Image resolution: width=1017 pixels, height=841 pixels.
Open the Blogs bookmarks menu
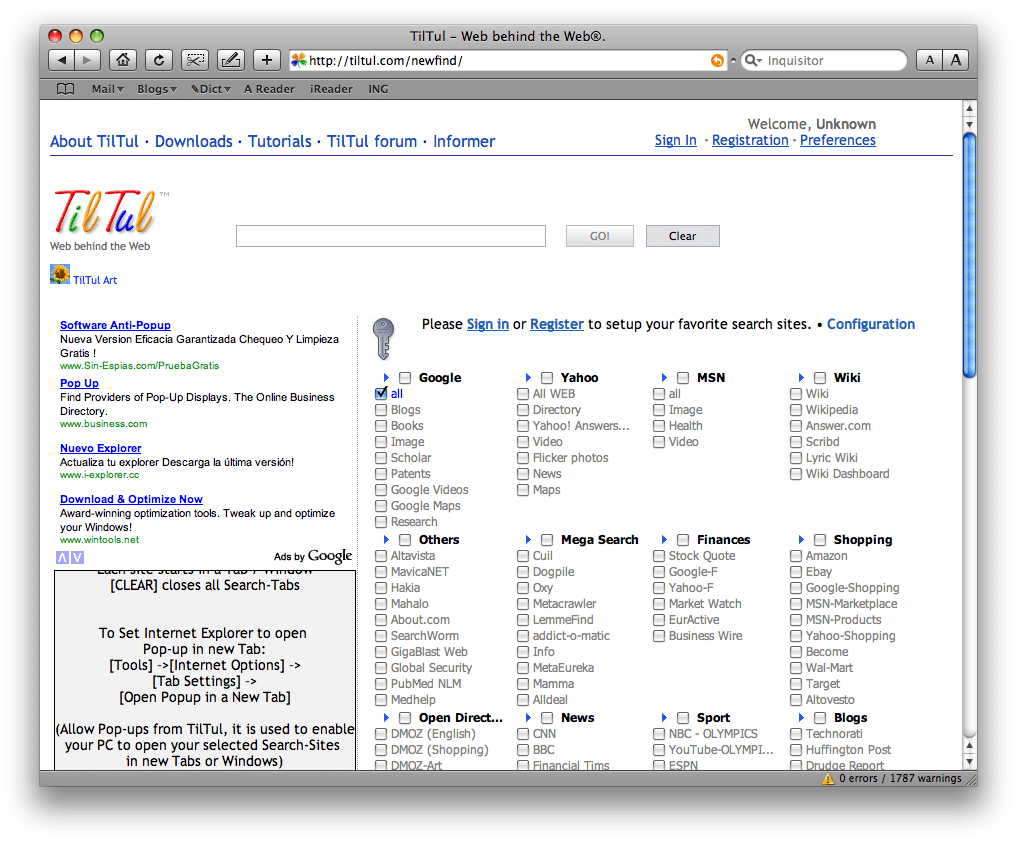pos(157,89)
